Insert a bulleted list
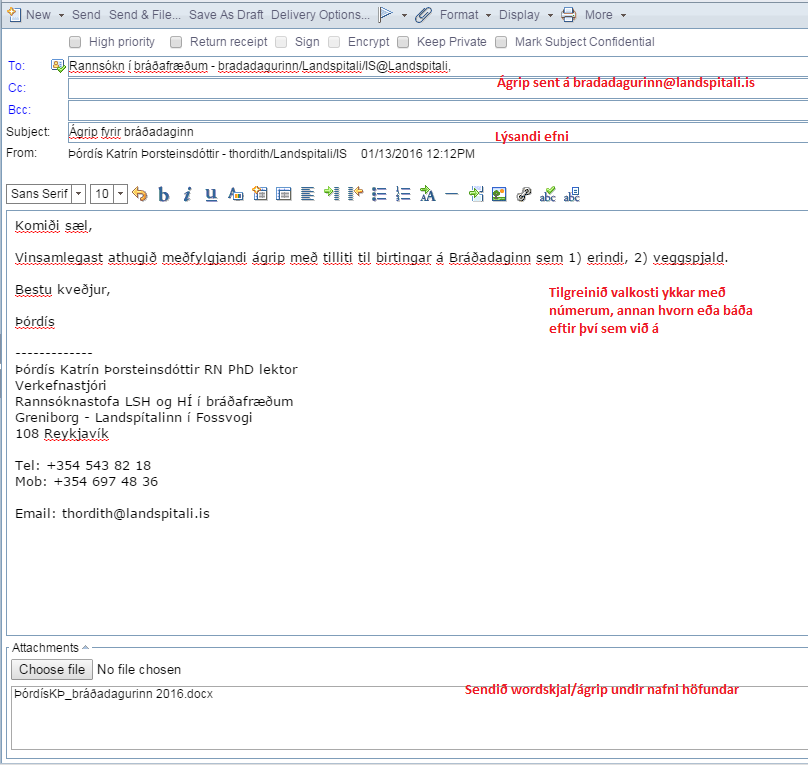 [x=379, y=194]
